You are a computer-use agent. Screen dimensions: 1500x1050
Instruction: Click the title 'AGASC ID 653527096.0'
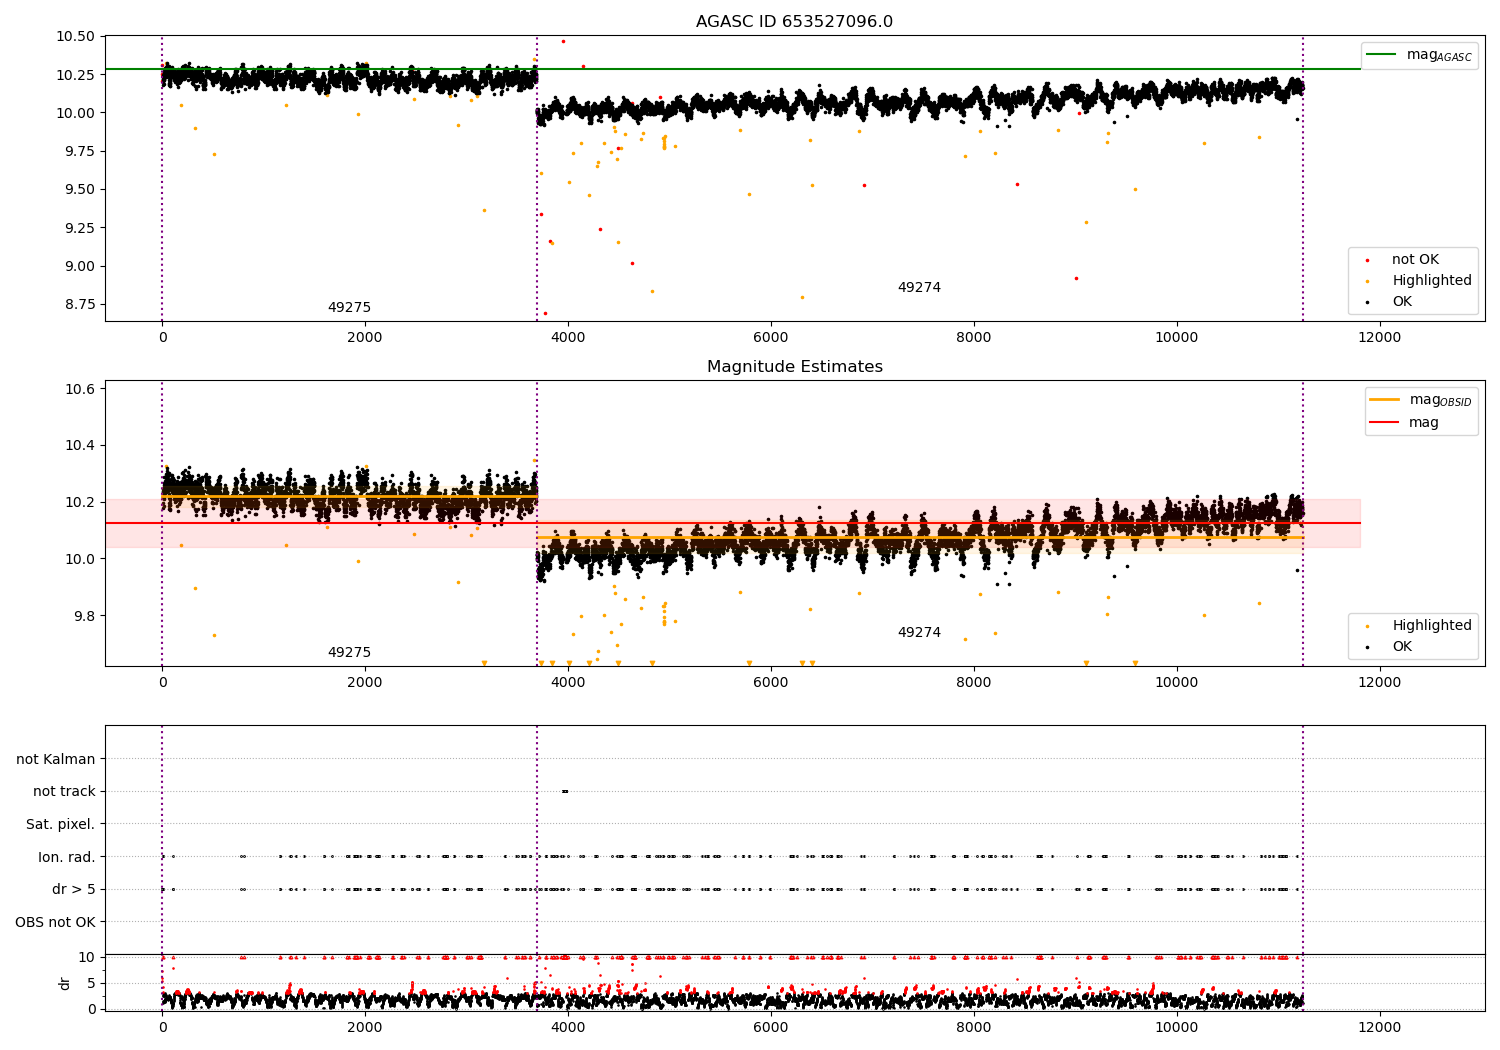click(x=794, y=21)
